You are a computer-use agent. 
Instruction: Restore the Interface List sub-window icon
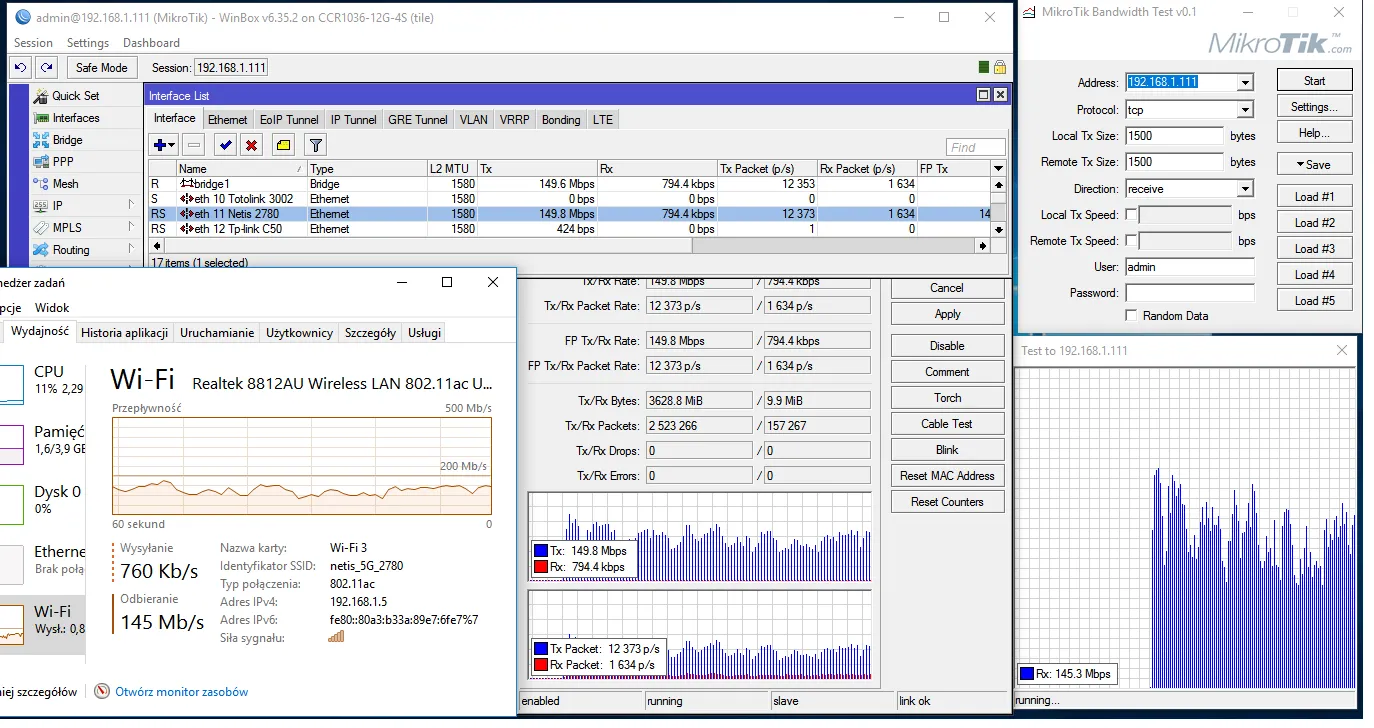983,94
